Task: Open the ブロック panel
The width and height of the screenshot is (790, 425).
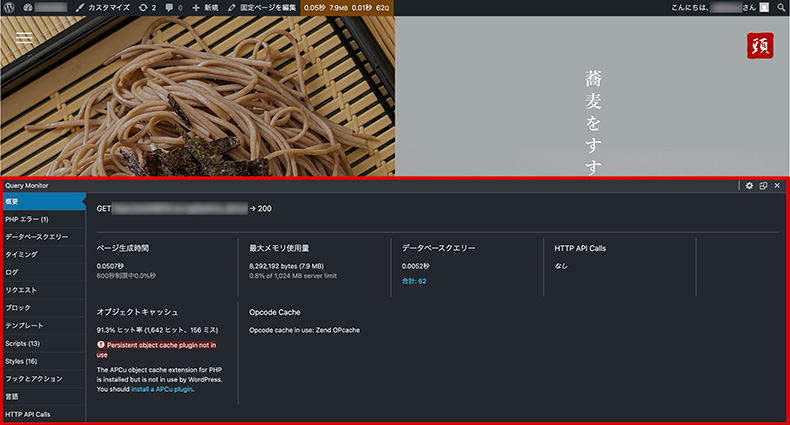Action: [44, 308]
